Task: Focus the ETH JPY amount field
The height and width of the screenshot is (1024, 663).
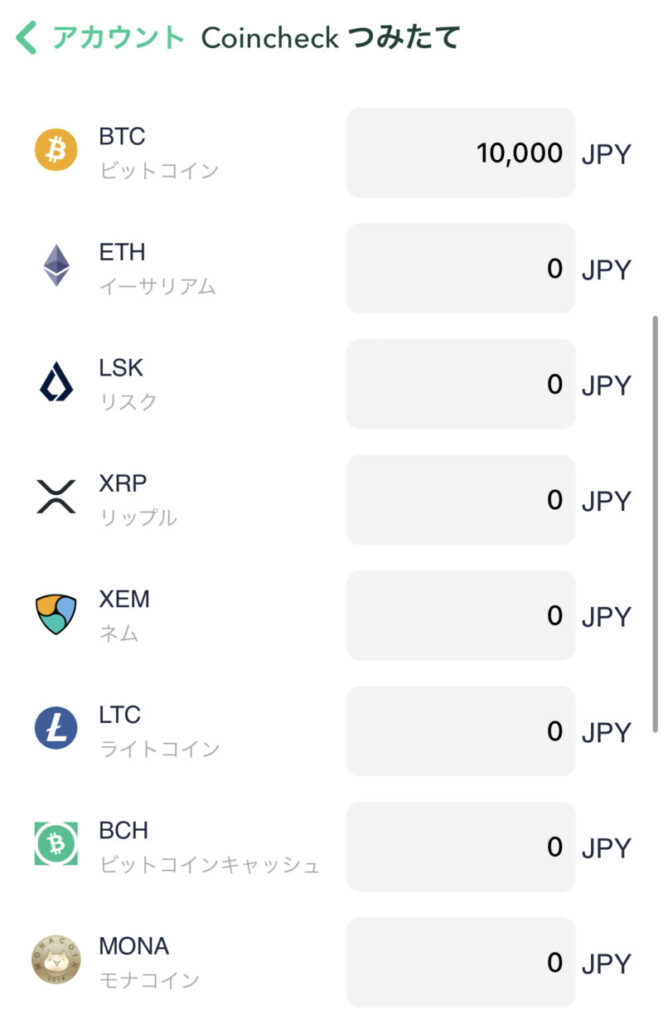Action: pos(461,268)
